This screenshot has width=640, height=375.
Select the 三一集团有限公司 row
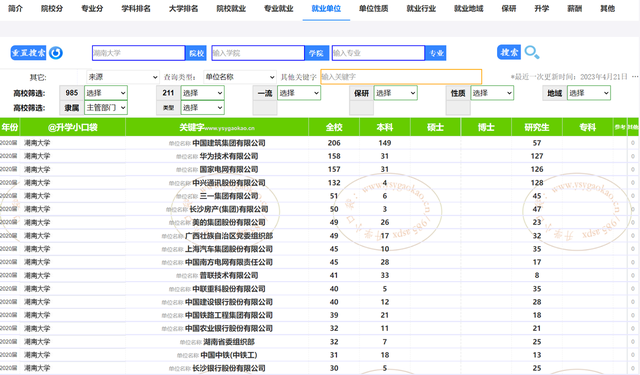pyautogui.click(x=320, y=196)
